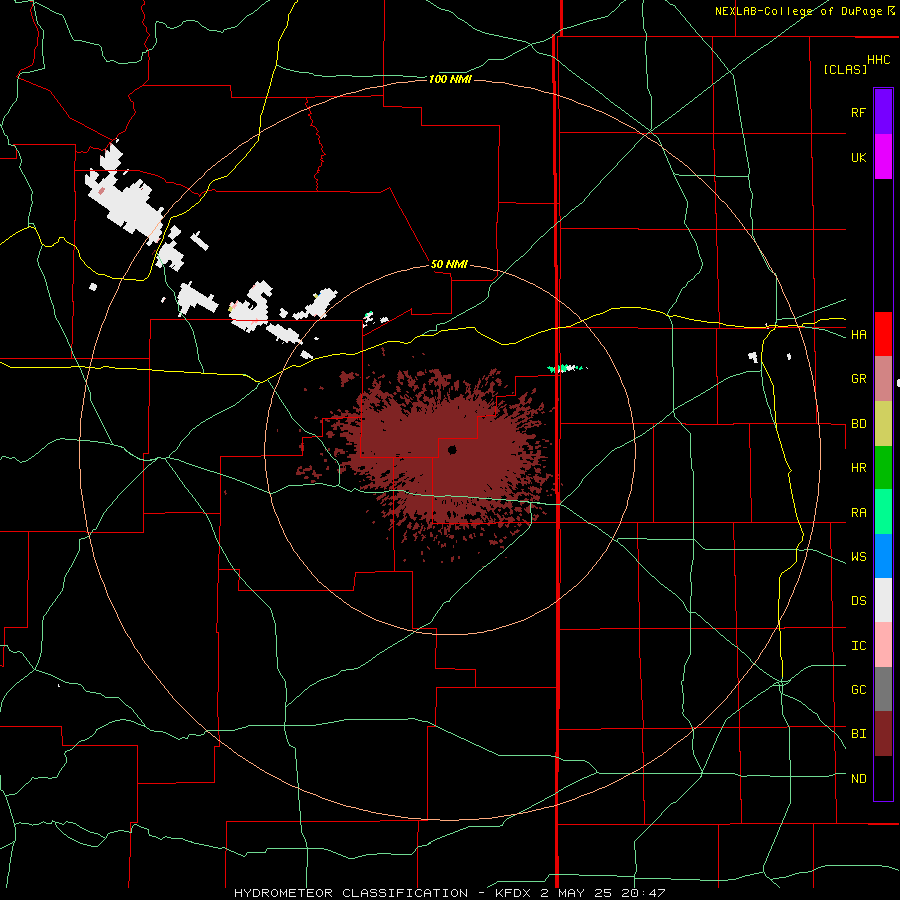900x900 pixels.
Task: Click the 100 NMI range ring label
Action: tap(450, 79)
